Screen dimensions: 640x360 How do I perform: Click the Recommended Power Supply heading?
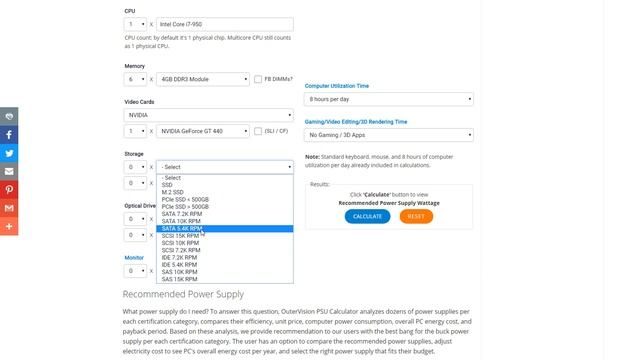pyautogui.click(x=183, y=294)
